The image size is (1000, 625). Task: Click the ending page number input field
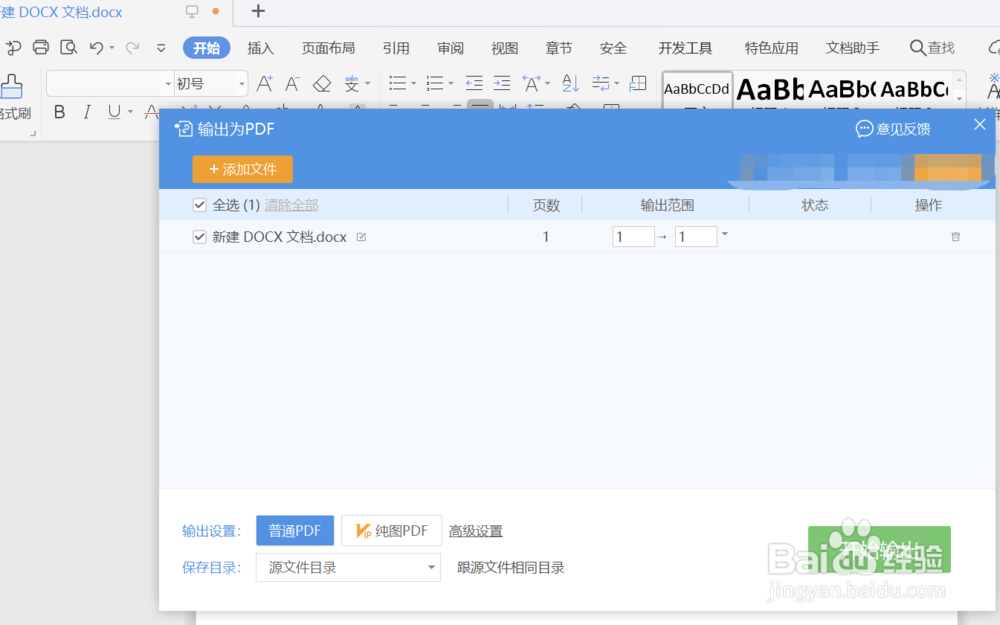tap(695, 236)
